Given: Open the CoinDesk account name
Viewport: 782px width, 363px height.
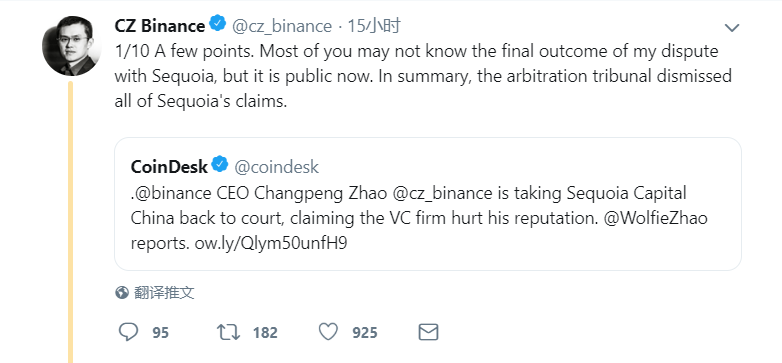Looking at the screenshot, I should coord(169,167).
